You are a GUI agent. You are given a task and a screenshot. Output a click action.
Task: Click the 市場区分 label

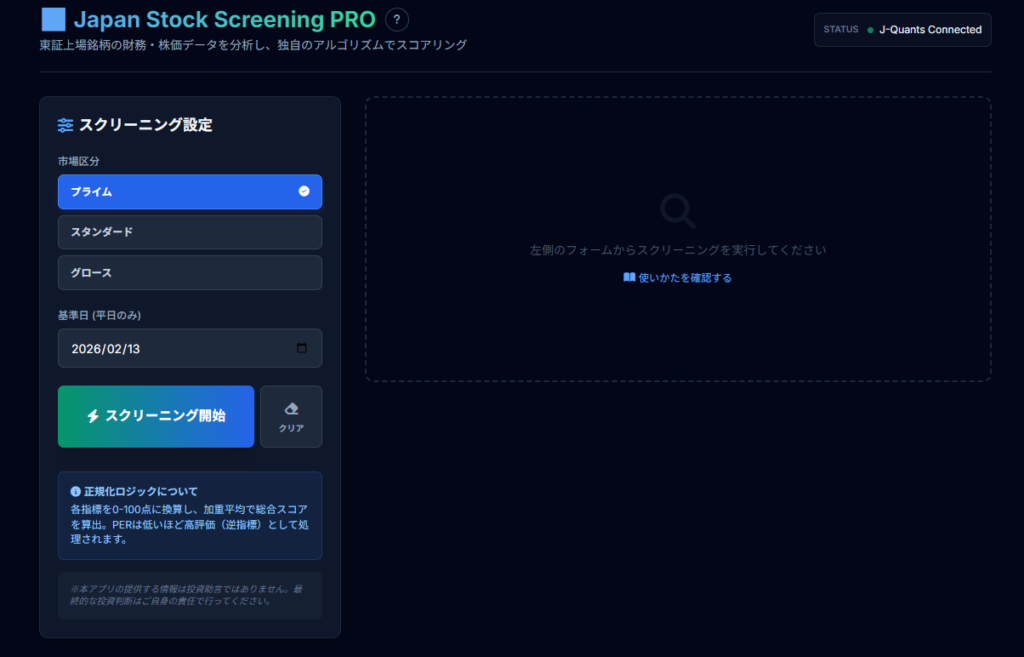click(79, 161)
